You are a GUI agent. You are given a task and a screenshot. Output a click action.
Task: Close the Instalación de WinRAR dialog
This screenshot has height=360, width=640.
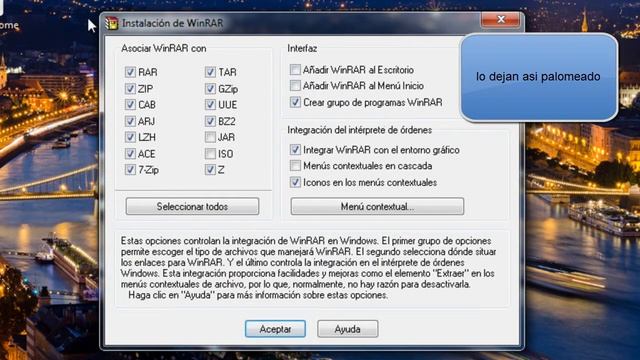pos(501,20)
